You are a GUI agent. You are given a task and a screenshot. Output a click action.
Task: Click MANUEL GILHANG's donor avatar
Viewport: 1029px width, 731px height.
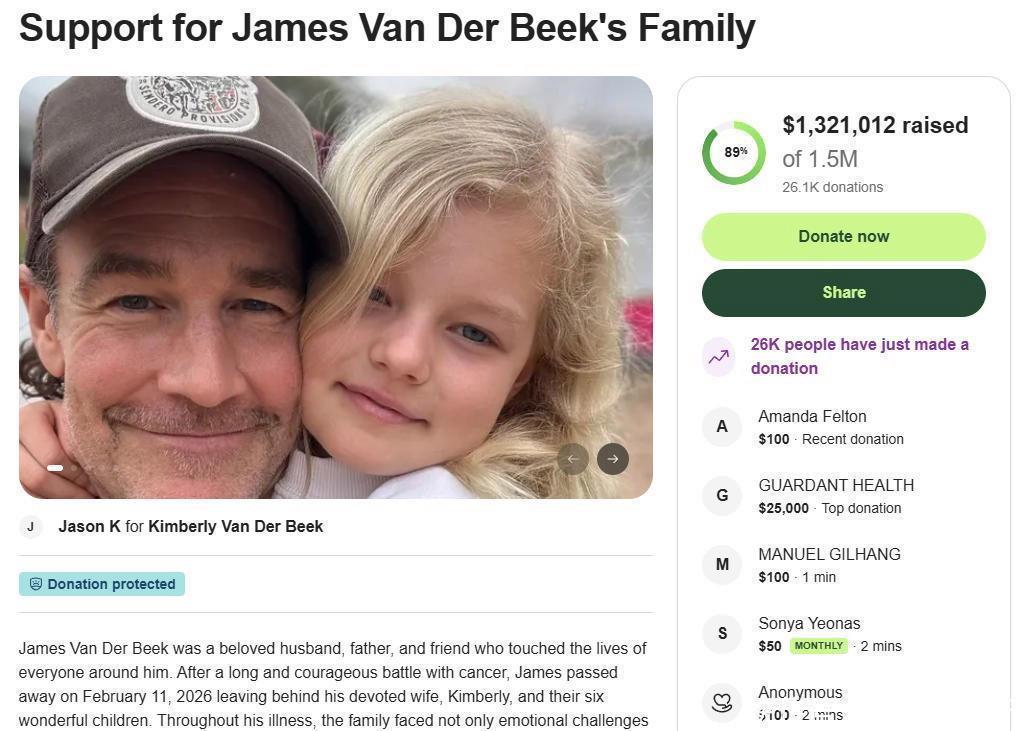pyautogui.click(x=722, y=565)
